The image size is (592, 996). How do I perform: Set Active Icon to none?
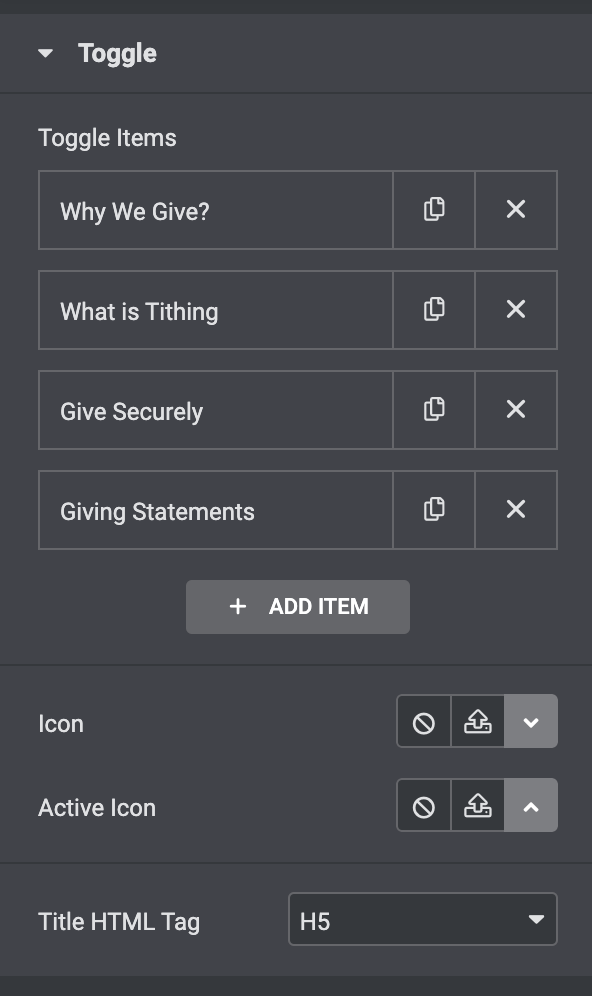pyautogui.click(x=424, y=805)
